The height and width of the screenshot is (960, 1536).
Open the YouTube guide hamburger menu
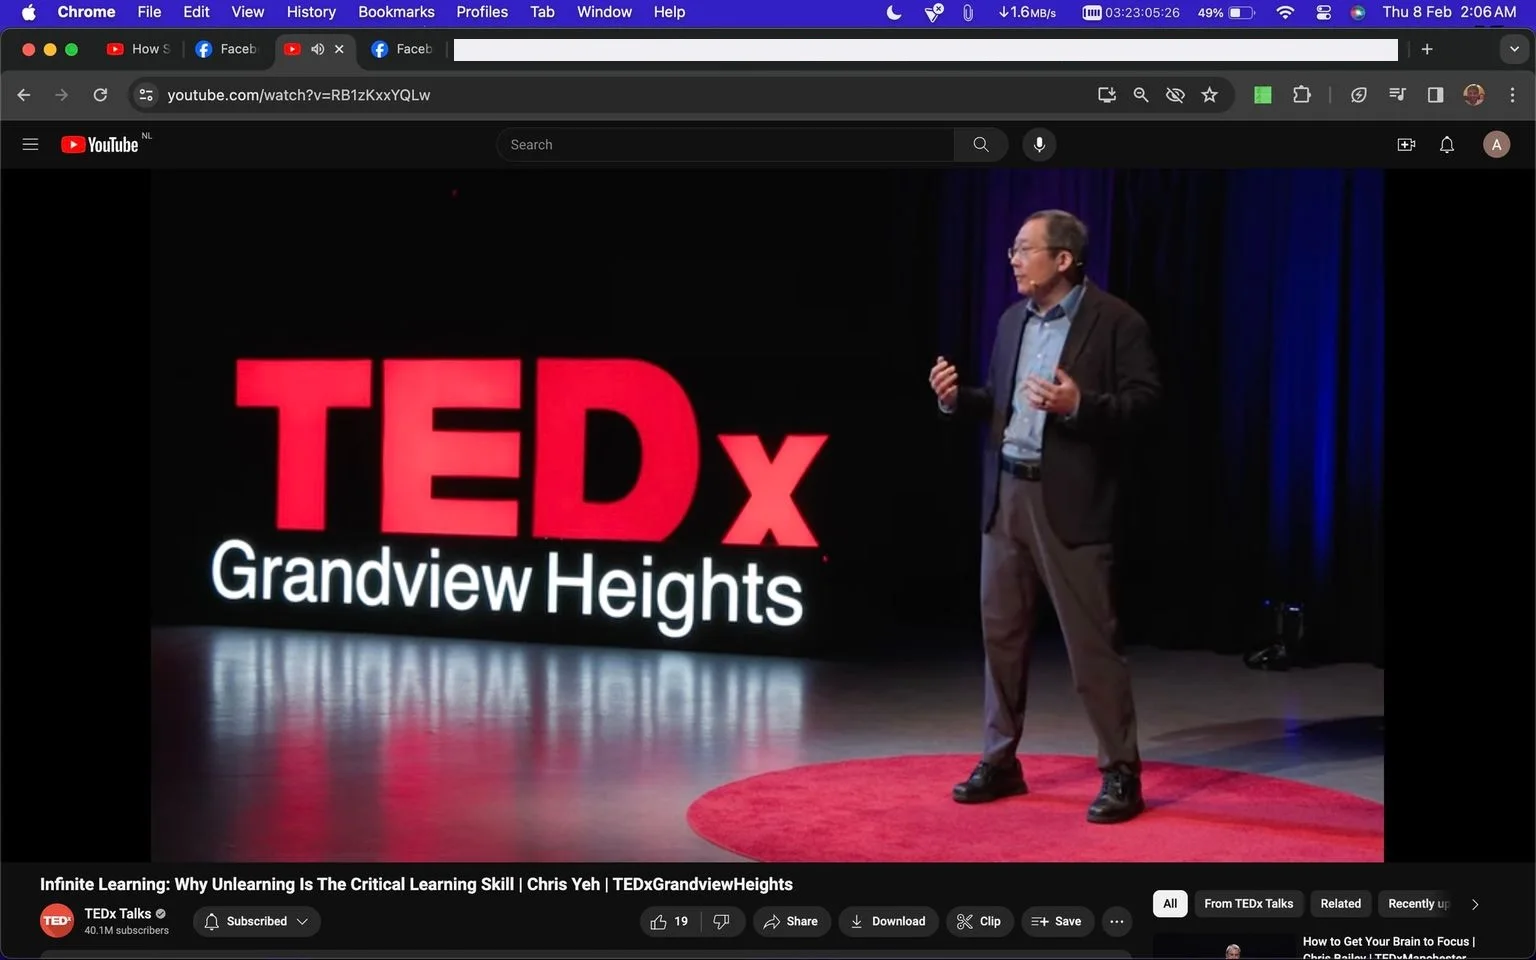click(30, 144)
